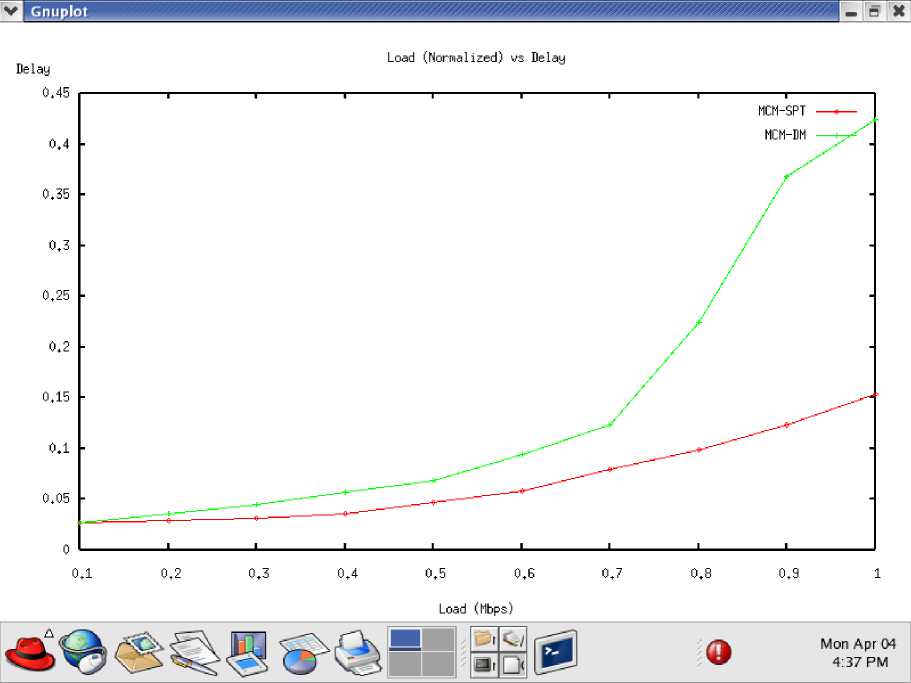Switch to the upper-right workspace in the pager
The height and width of the screenshot is (683, 911).
pos(439,638)
